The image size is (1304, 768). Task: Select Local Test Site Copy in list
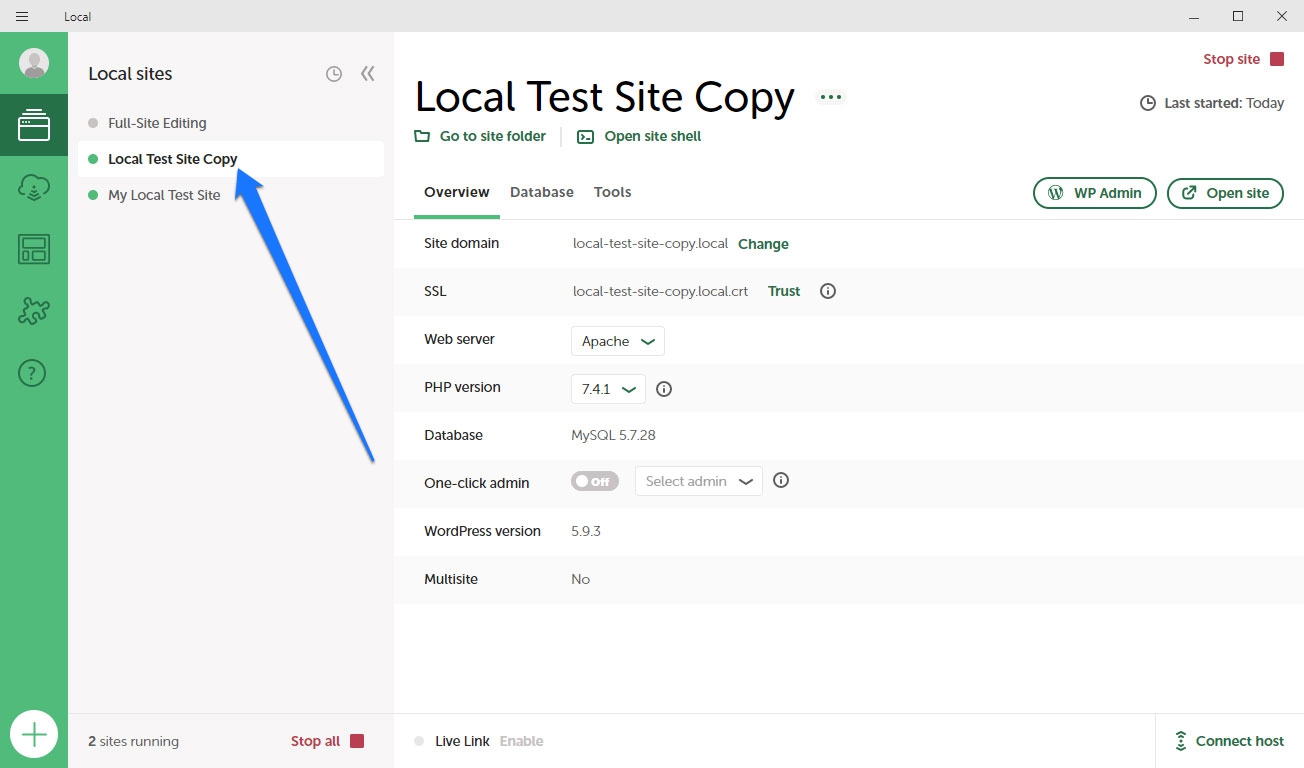click(231, 159)
